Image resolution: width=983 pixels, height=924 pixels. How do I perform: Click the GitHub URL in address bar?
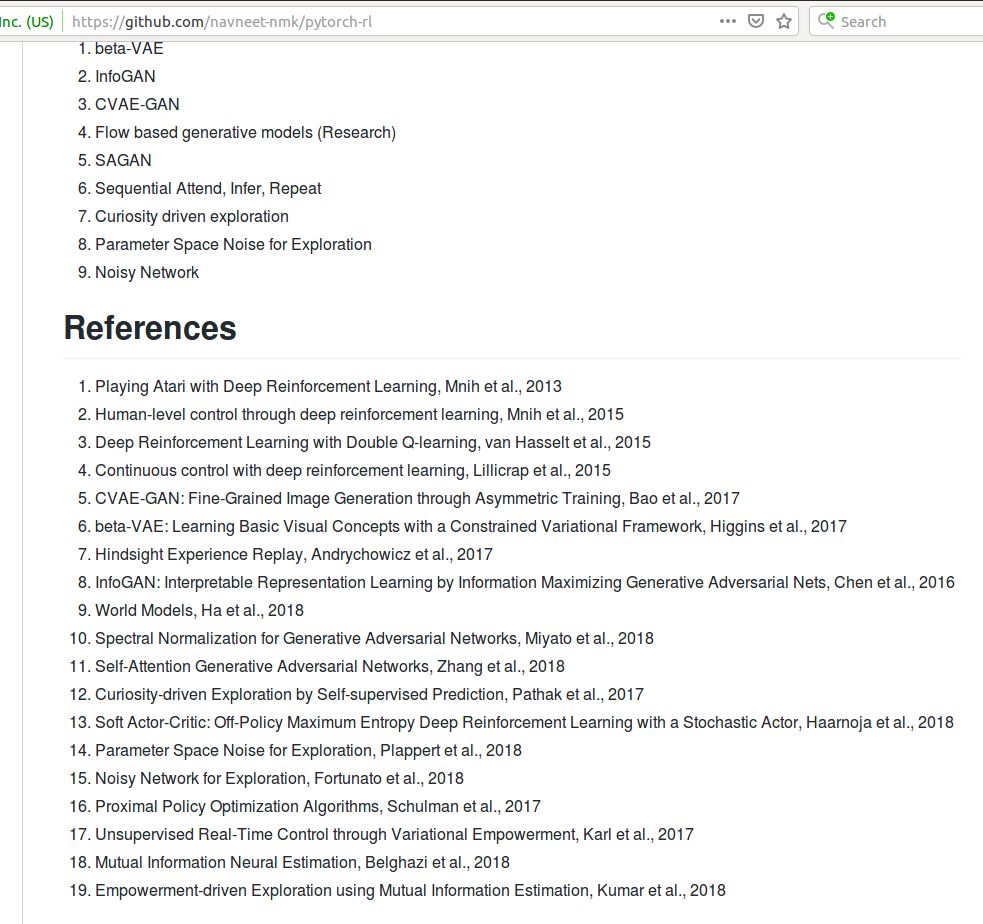222,22
